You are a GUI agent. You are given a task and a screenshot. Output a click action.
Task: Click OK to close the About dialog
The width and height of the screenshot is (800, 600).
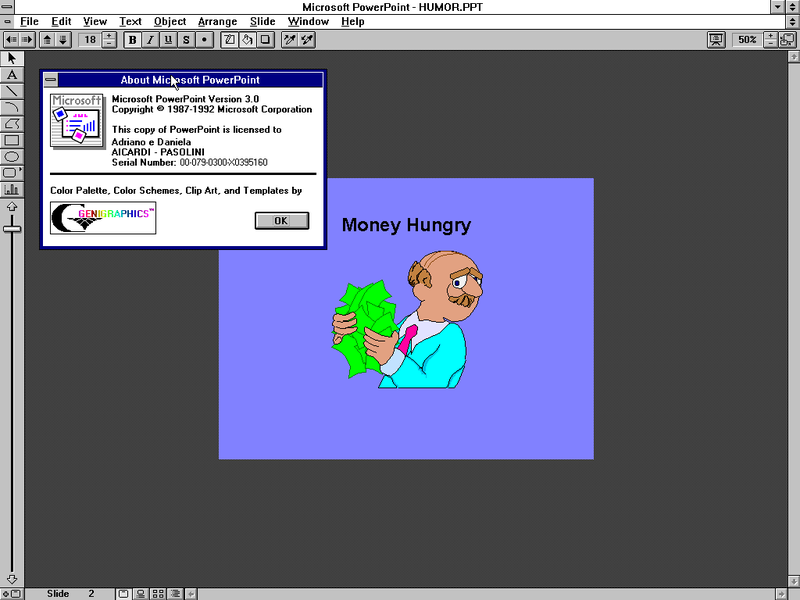[x=282, y=220]
